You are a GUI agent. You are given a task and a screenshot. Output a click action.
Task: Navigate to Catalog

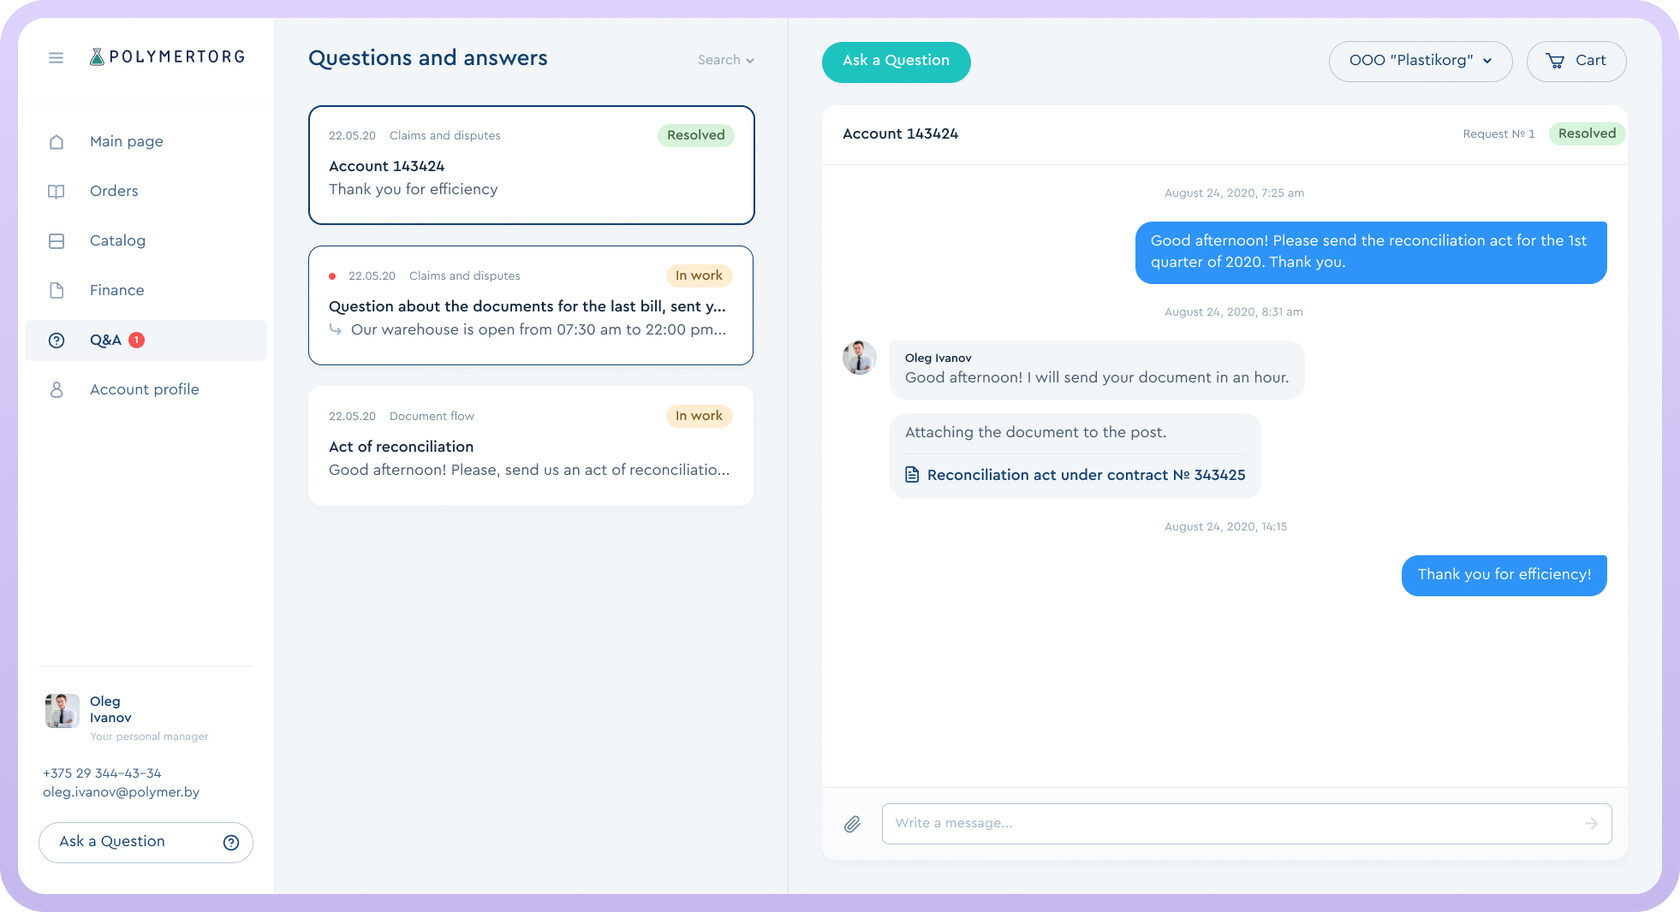[x=117, y=241]
